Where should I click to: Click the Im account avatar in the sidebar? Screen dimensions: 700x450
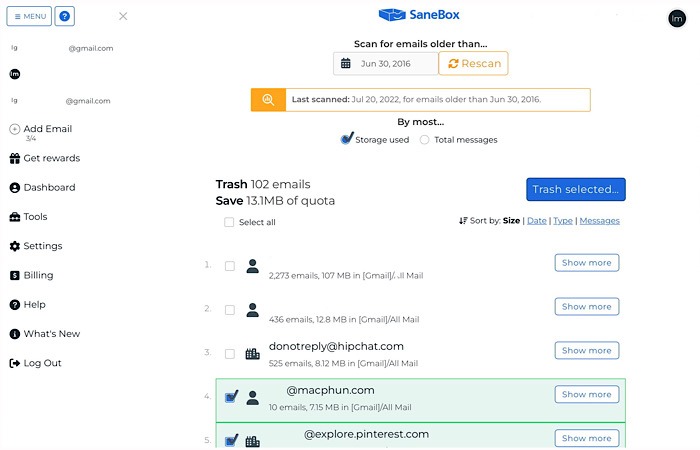15,74
